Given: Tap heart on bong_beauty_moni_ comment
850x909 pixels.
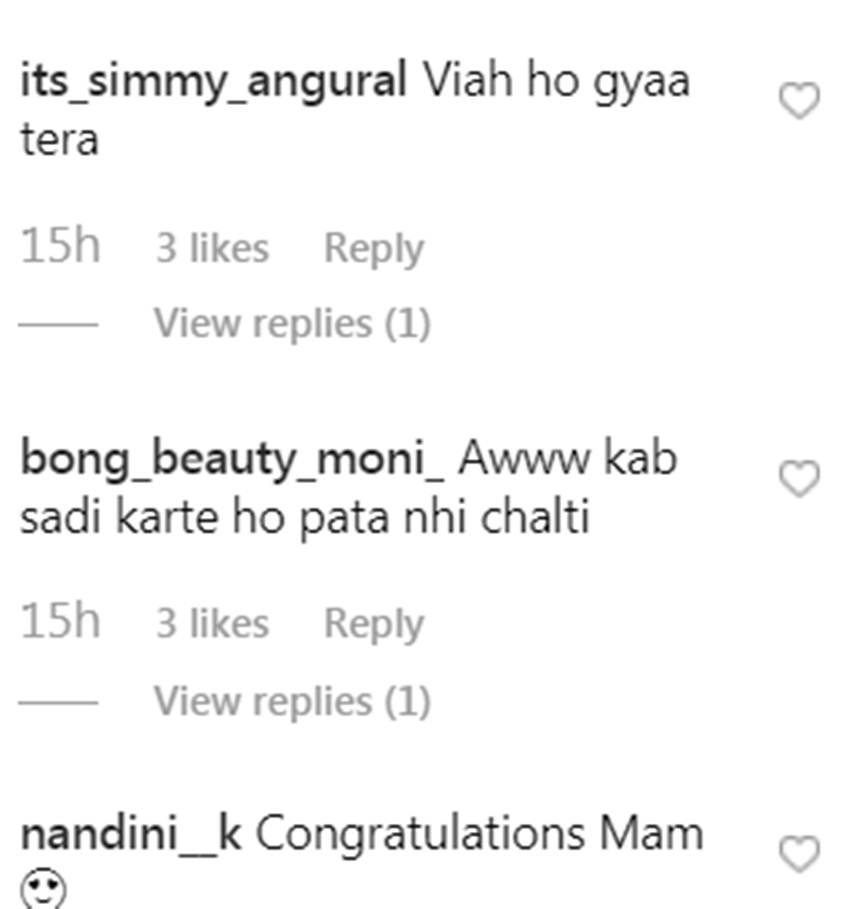Looking at the screenshot, I should tap(798, 480).
